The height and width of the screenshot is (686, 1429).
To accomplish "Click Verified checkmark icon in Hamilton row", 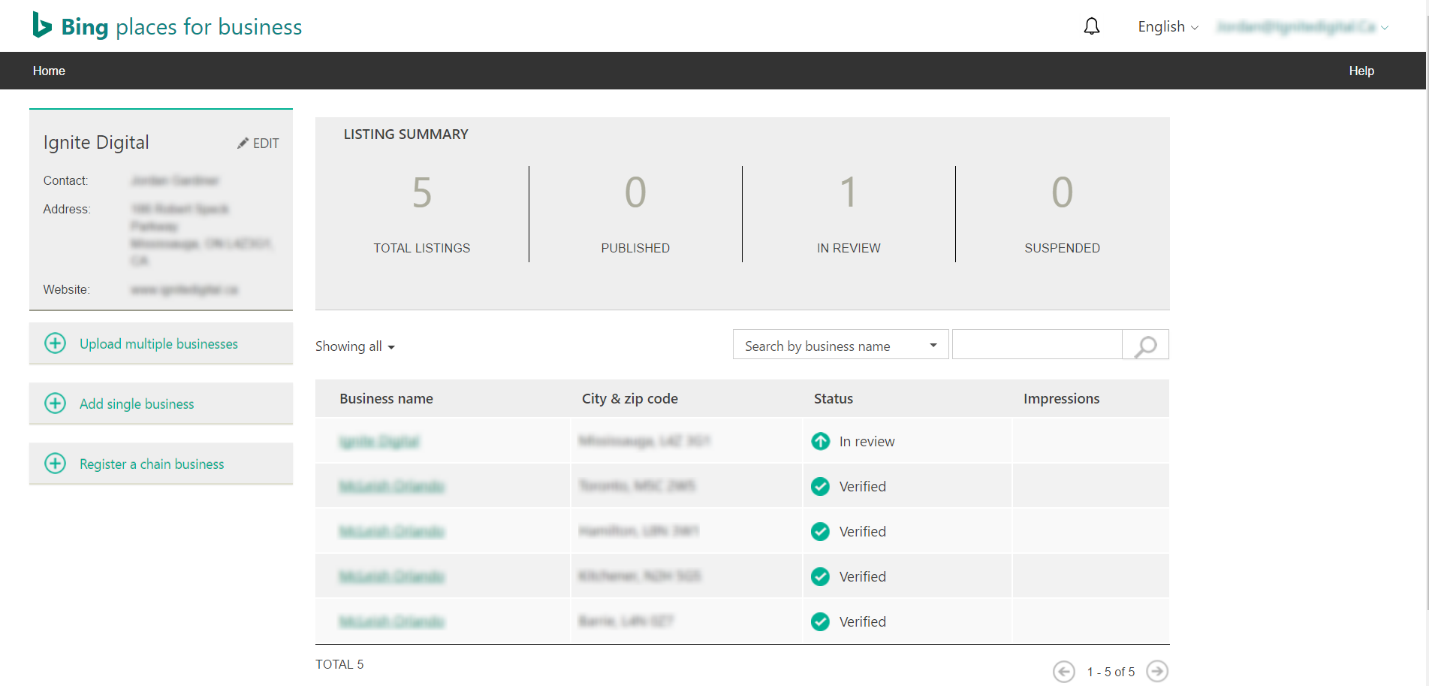I will click(x=821, y=531).
